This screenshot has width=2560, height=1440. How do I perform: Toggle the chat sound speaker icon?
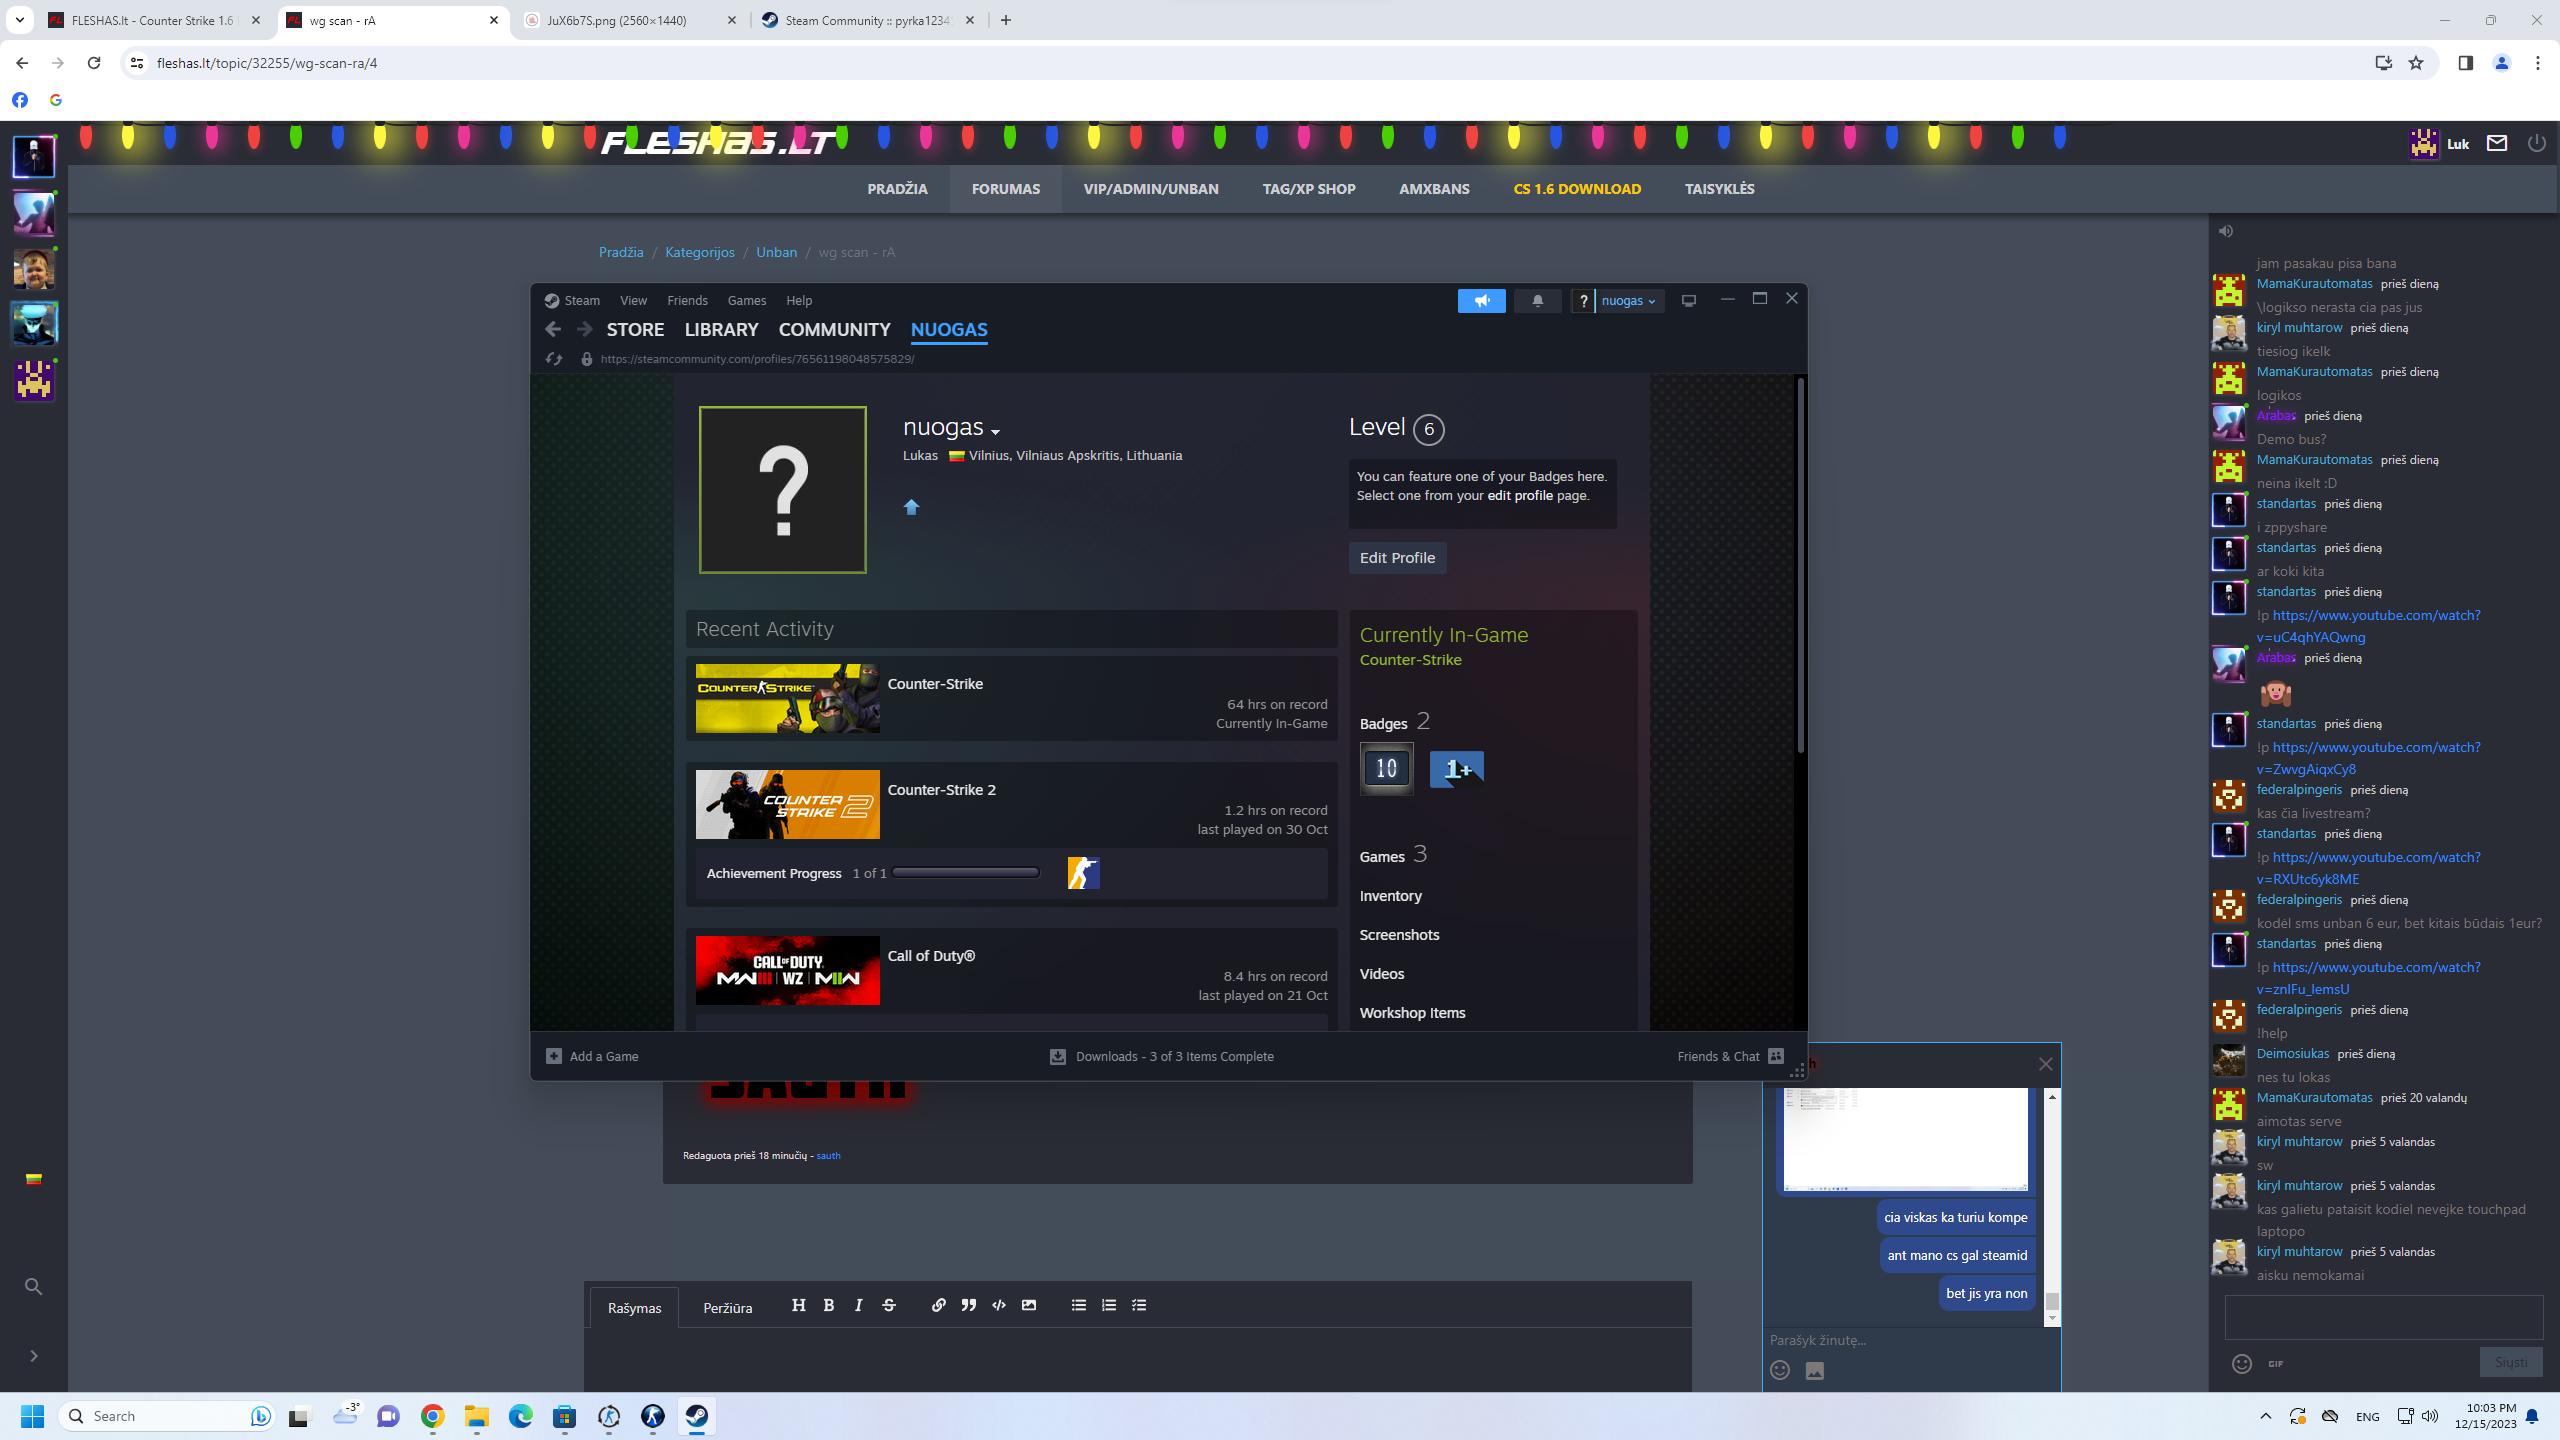click(x=2226, y=231)
